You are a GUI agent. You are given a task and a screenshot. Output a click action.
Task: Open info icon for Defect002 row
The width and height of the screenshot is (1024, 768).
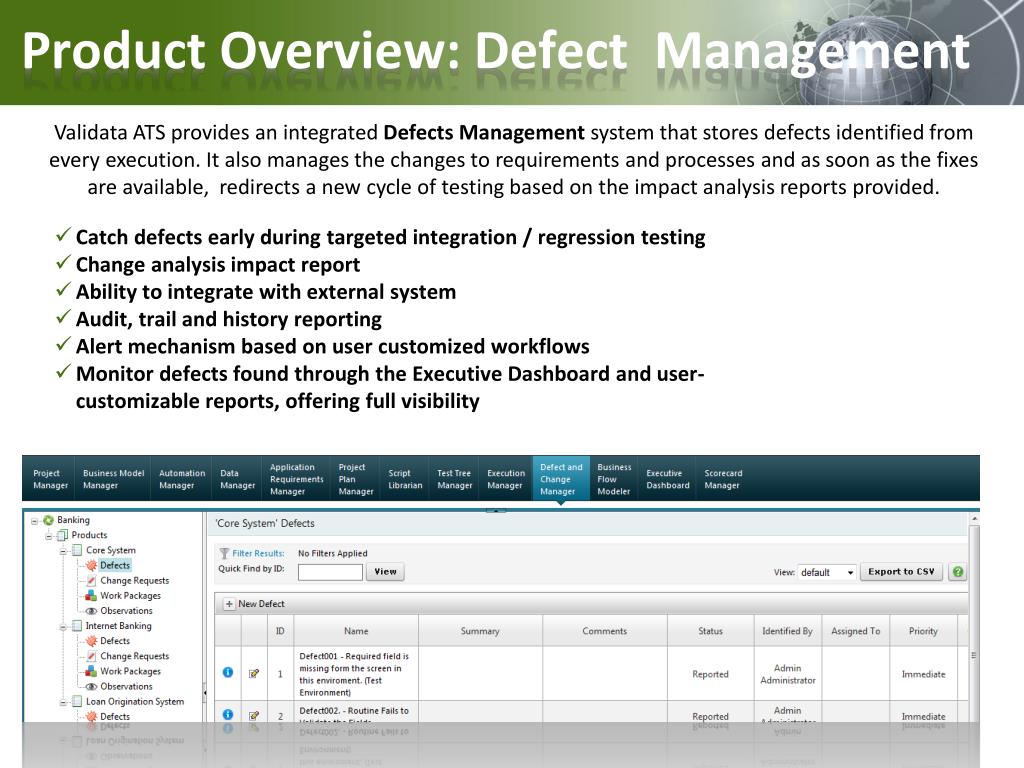pyautogui.click(x=228, y=714)
